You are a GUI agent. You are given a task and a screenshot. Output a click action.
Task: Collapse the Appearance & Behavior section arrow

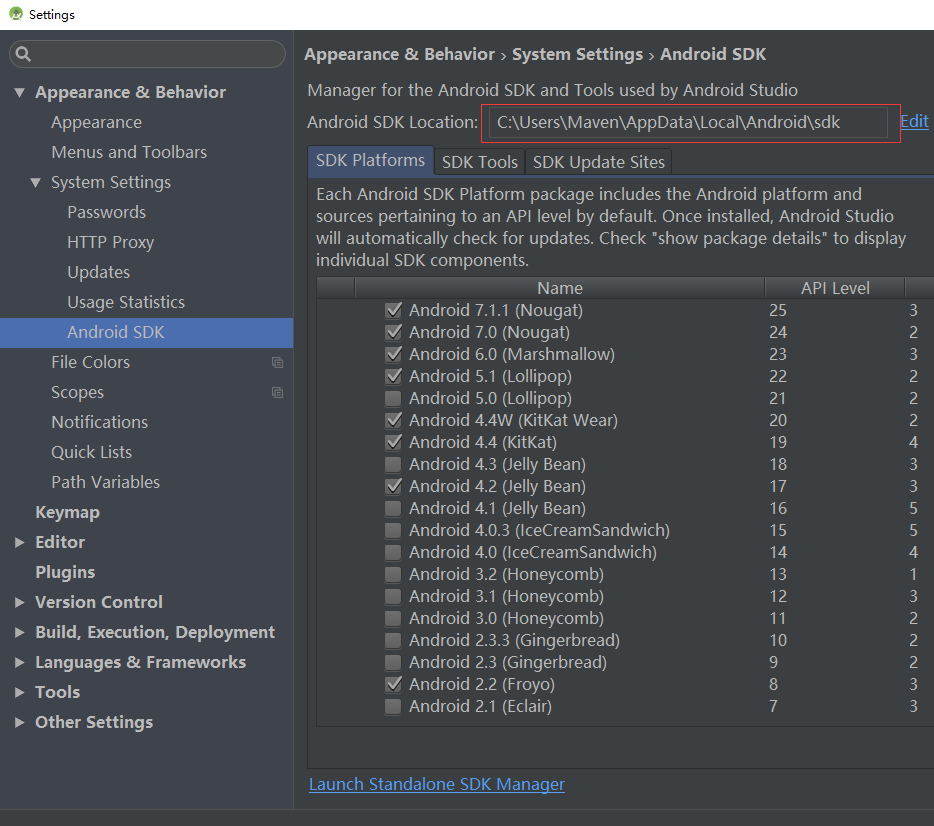[x=20, y=92]
